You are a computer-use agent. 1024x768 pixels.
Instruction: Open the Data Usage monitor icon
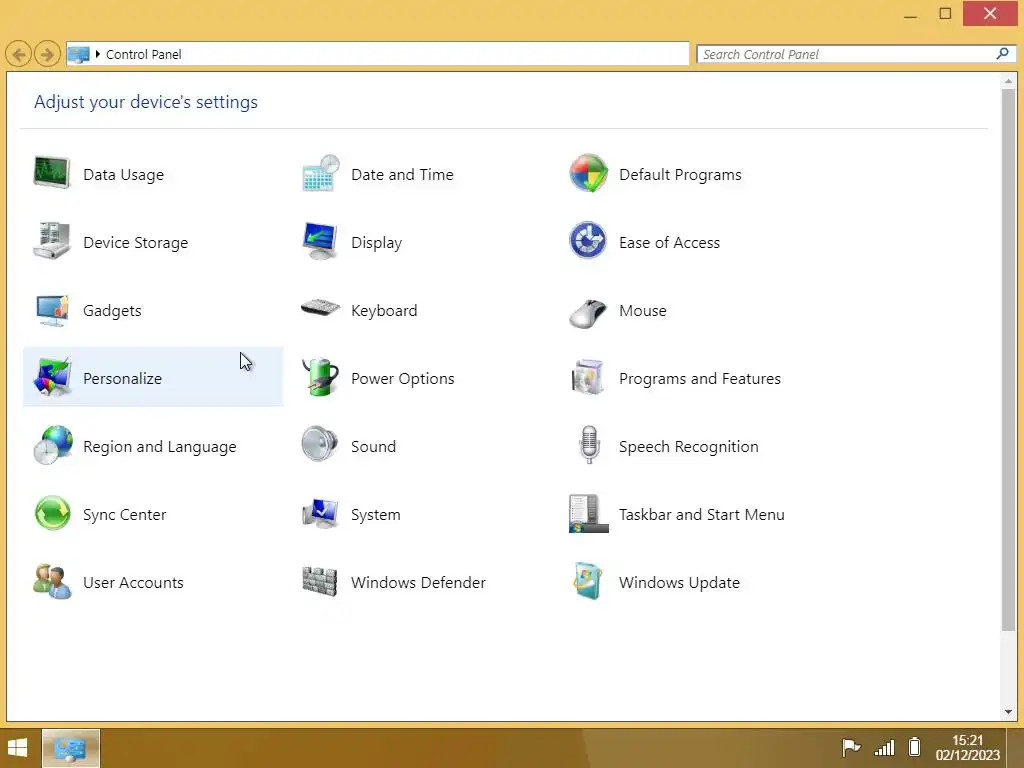tap(52, 173)
